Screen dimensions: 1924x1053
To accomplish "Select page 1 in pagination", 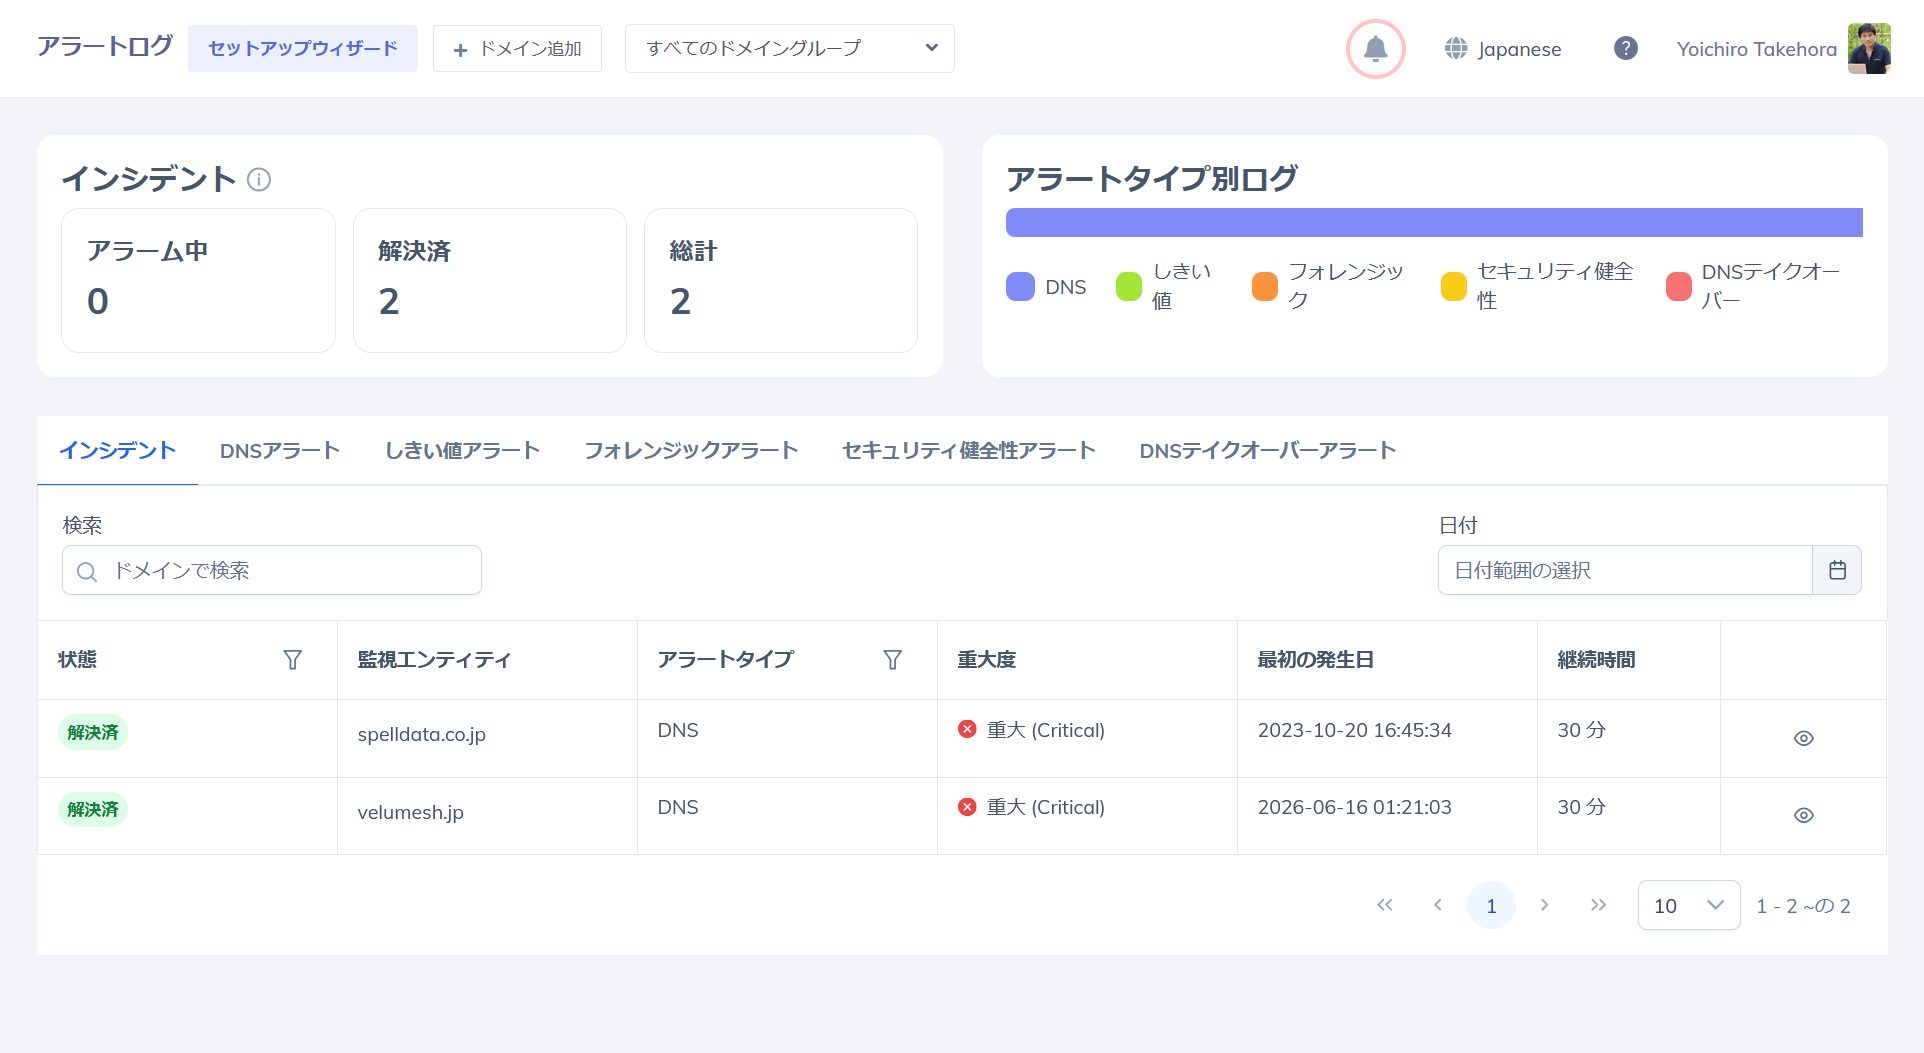I will pyautogui.click(x=1490, y=905).
